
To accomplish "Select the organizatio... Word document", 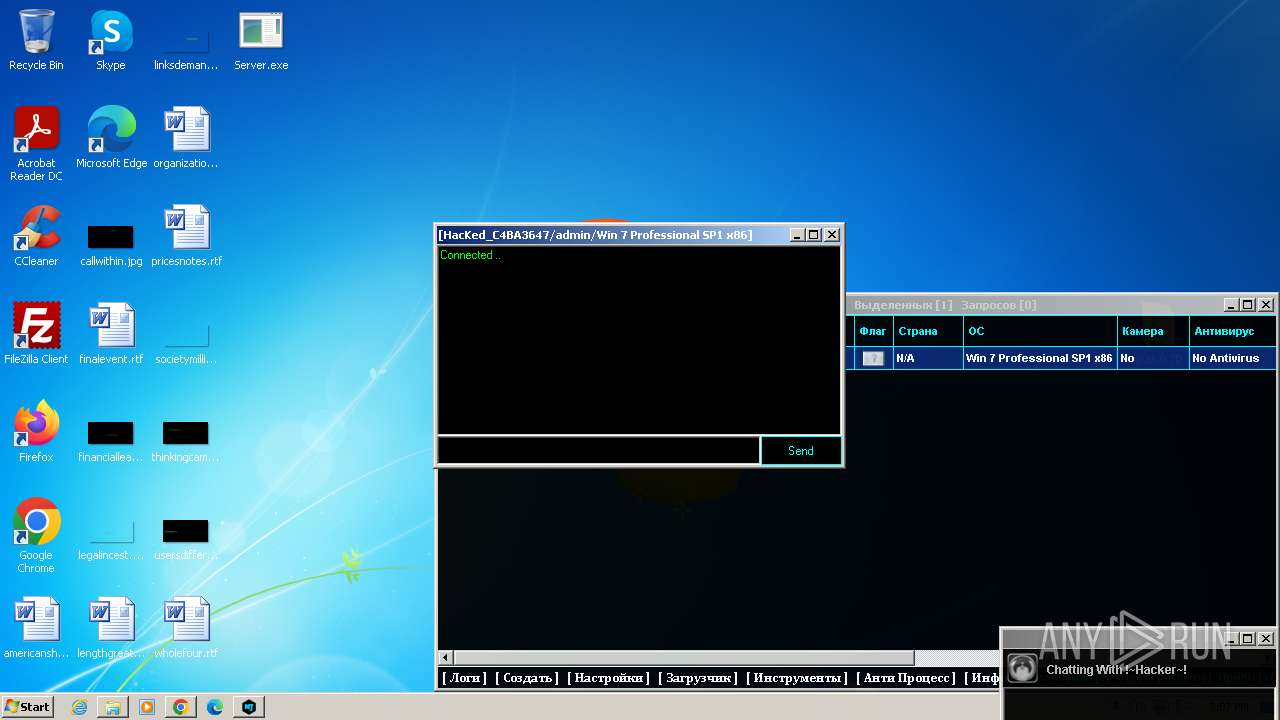I will [186, 138].
